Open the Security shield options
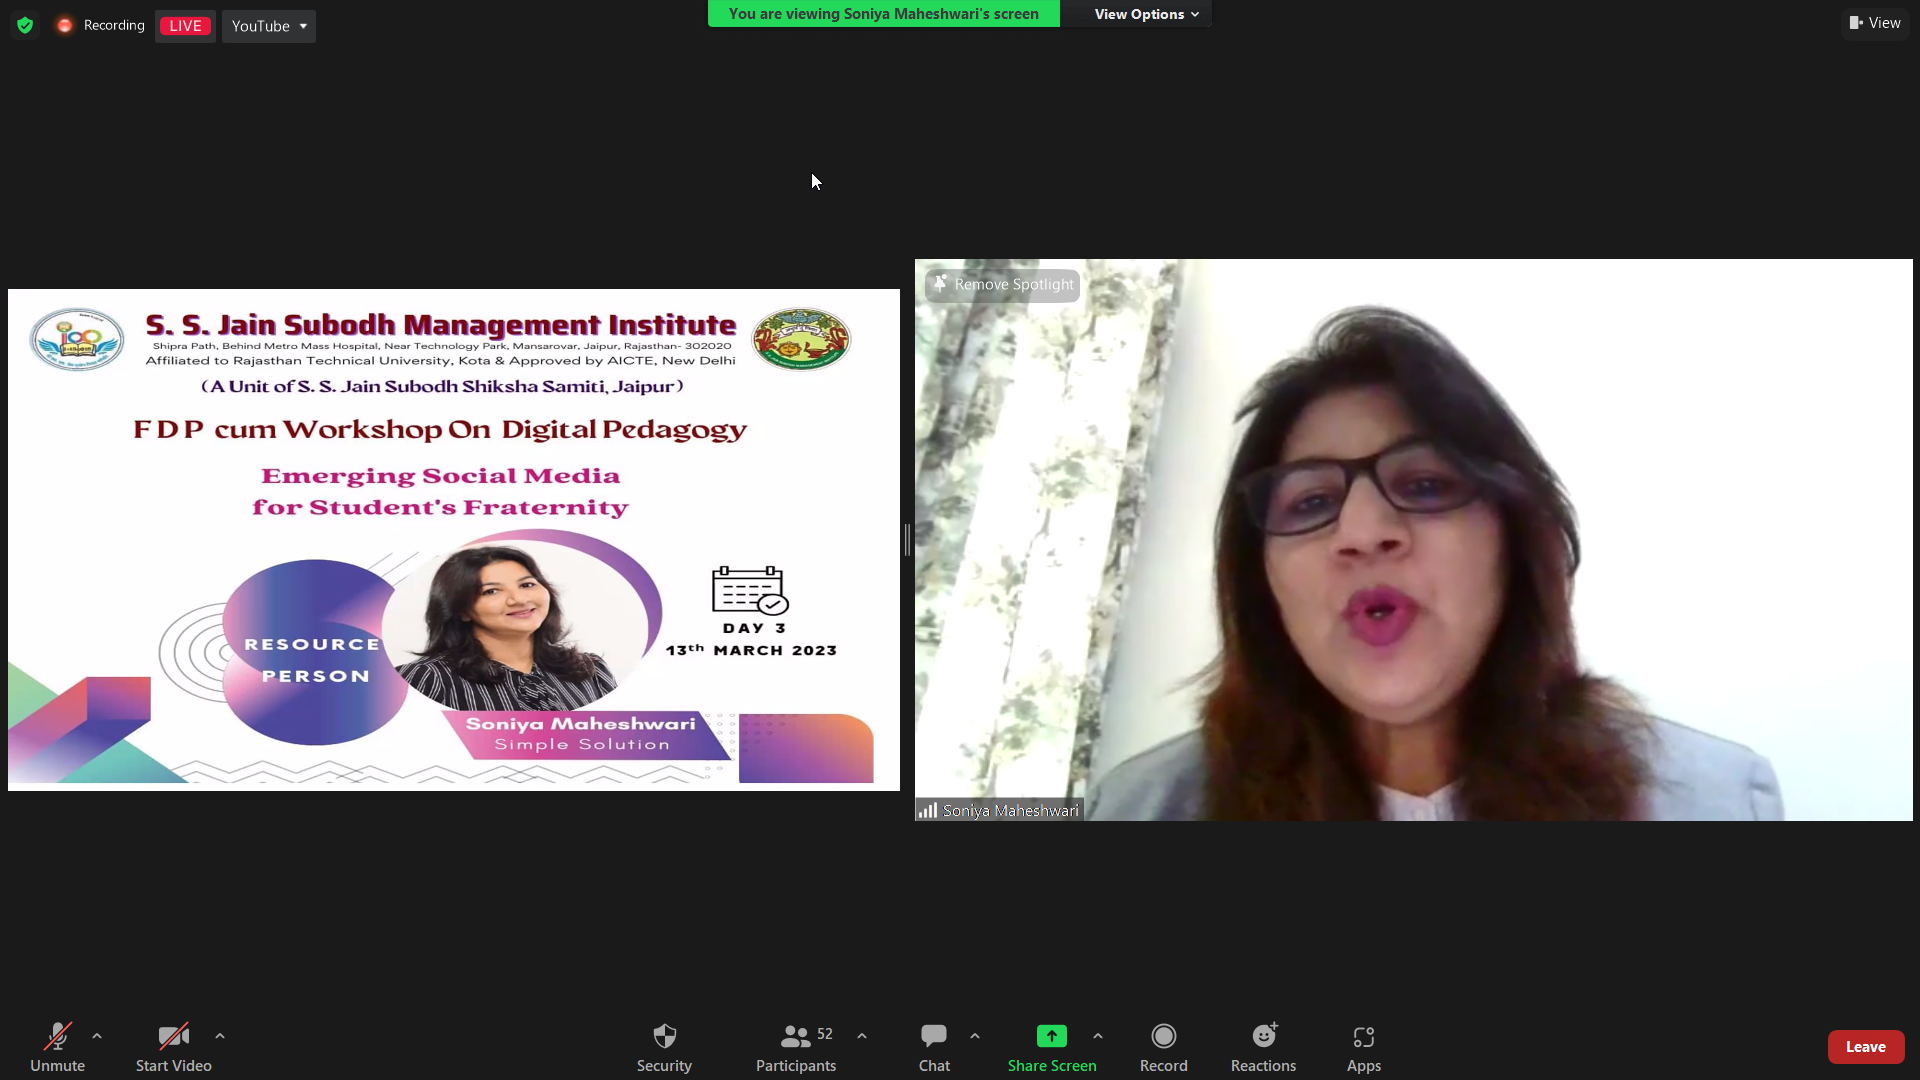1920x1080 pixels. [664, 1037]
